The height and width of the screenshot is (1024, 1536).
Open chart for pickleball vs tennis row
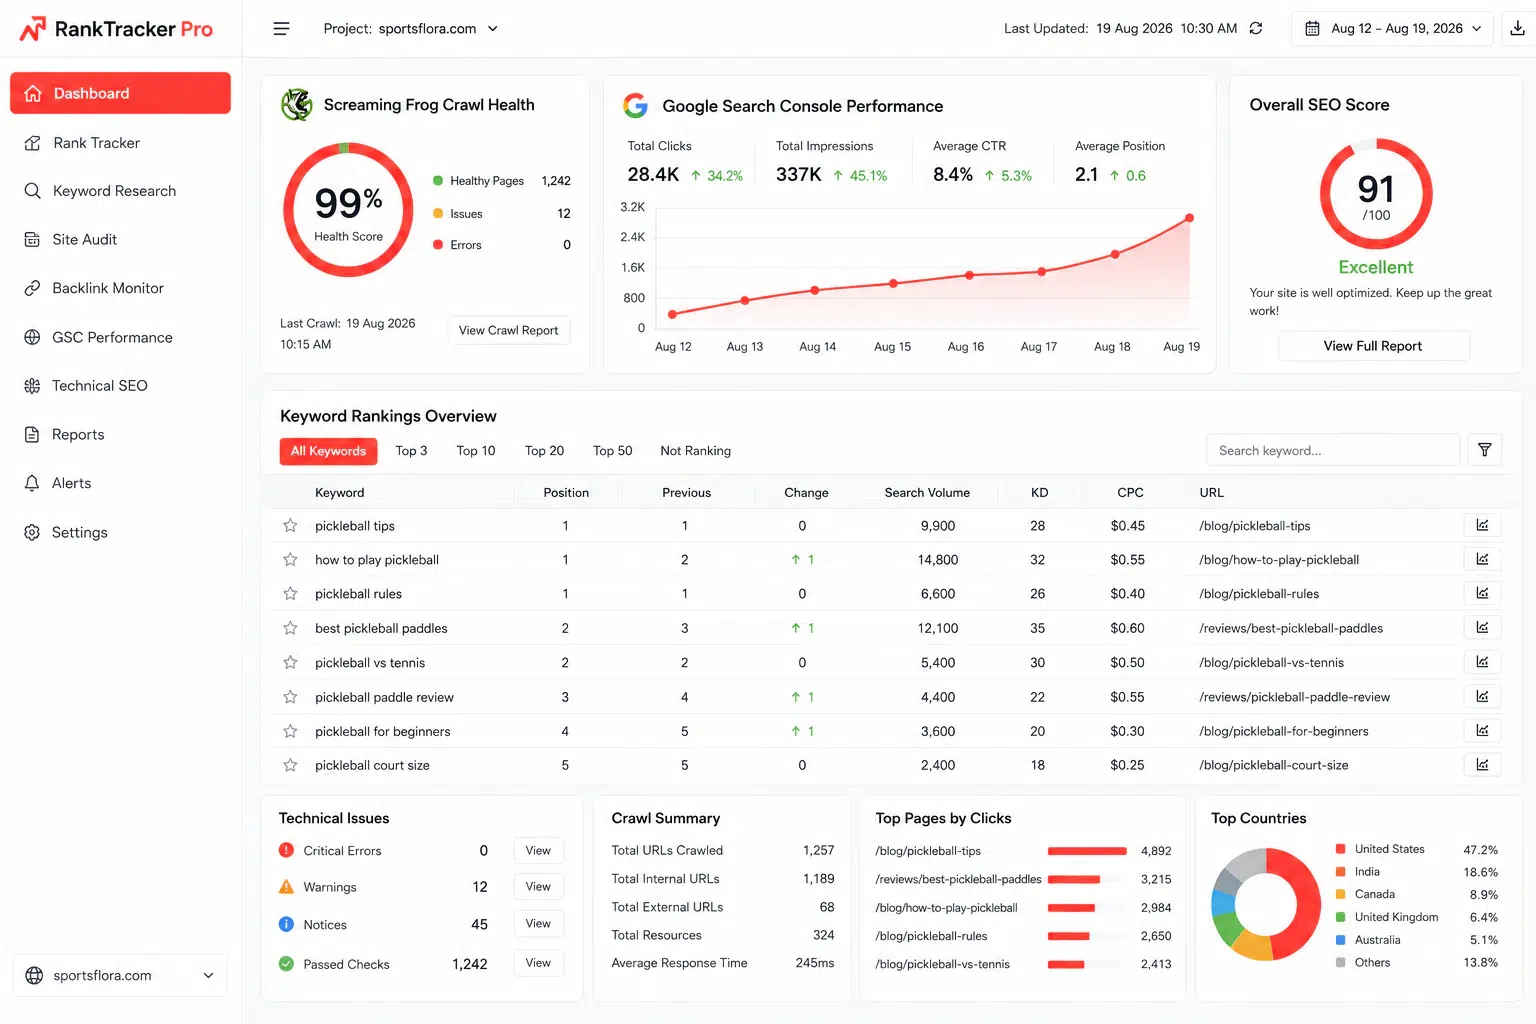(x=1482, y=662)
